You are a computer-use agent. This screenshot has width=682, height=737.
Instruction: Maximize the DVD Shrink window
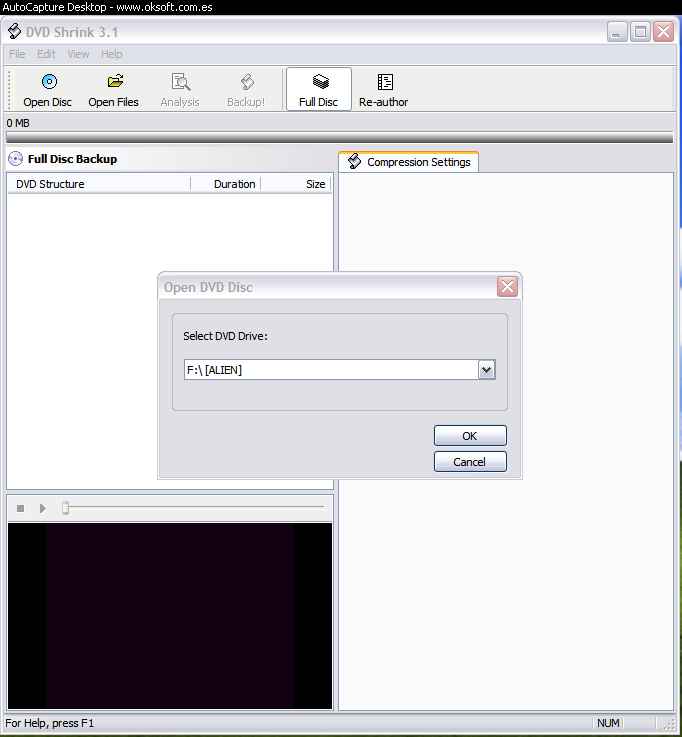(640, 32)
